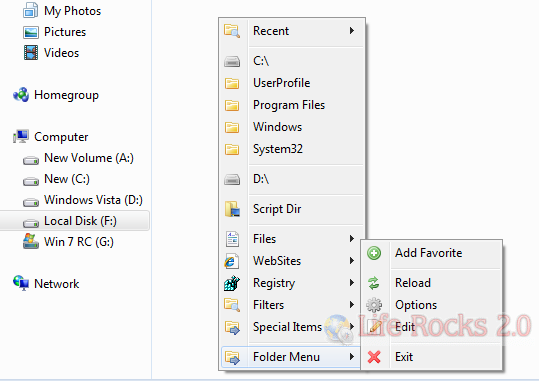Expand the Filters submenu arrow
539x381 pixels.
tap(352, 305)
